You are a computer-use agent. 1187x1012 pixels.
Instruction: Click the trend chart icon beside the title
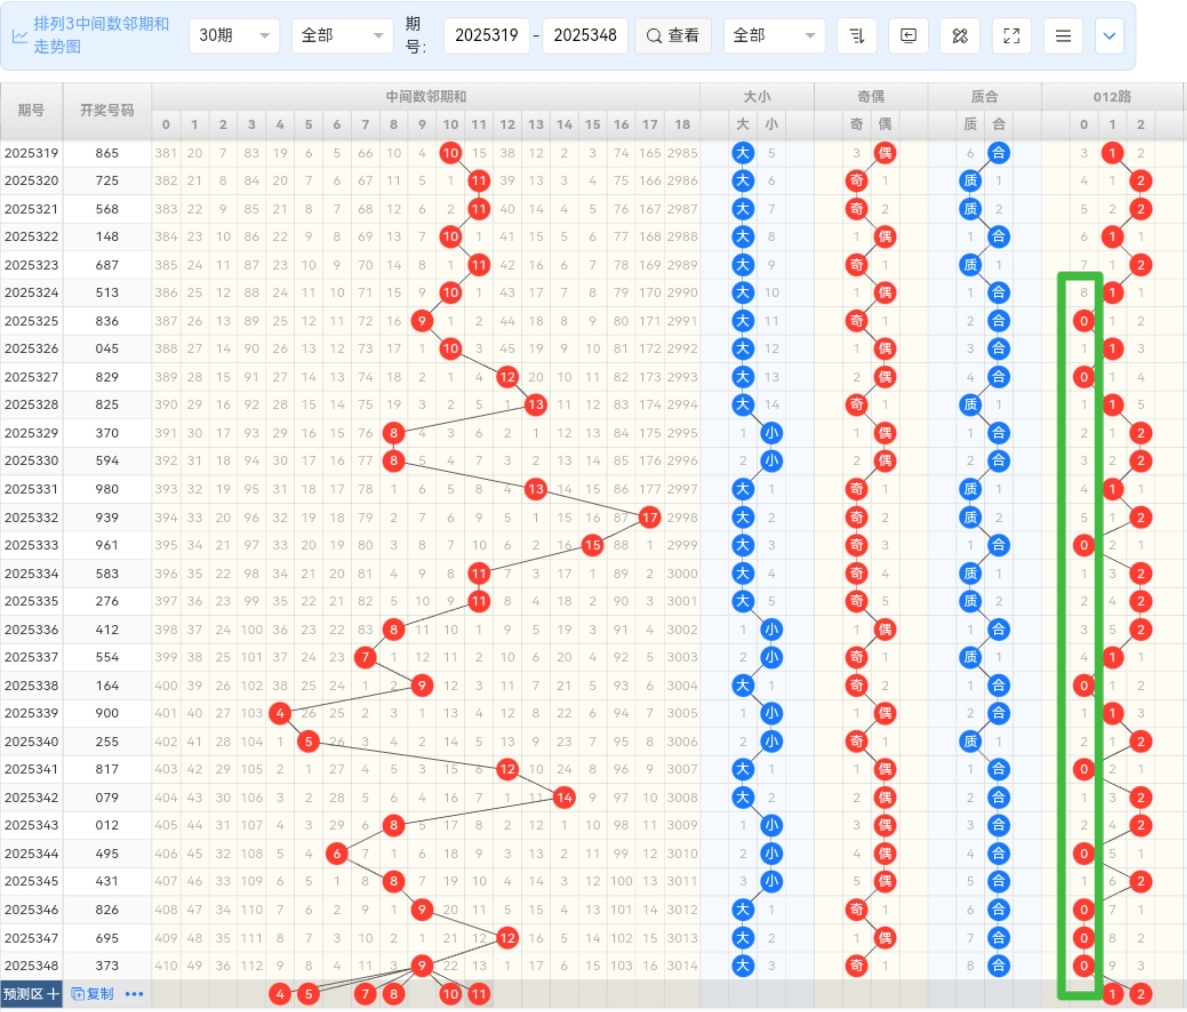pos(20,36)
